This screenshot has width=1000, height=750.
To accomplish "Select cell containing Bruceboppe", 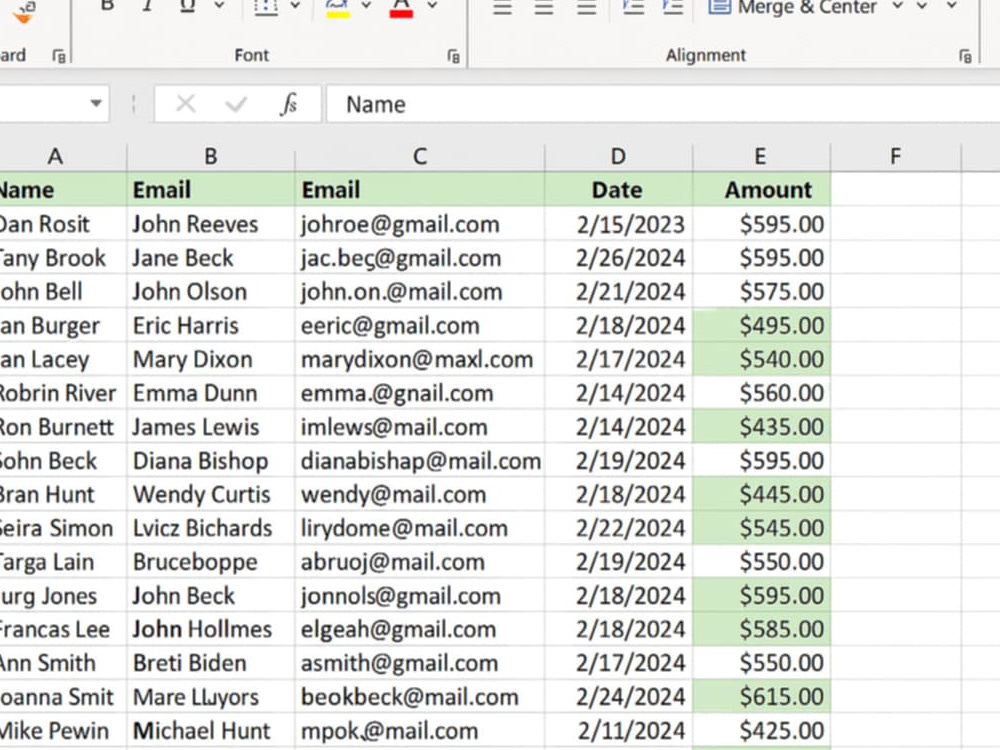I will [x=210, y=562].
